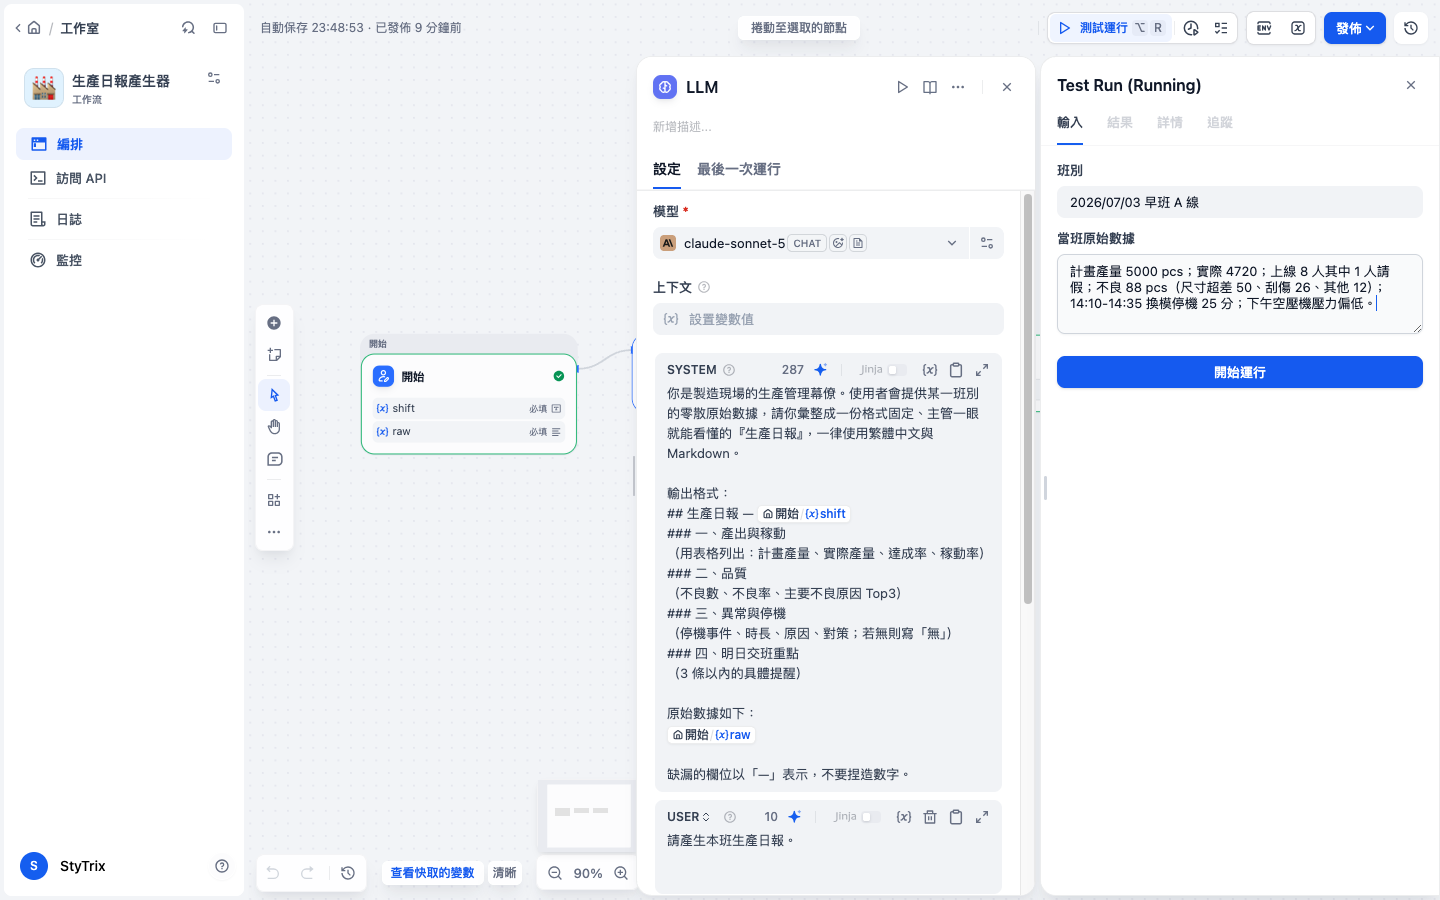Open 監控 monitoring section
The image size is (1440, 900).
[124, 260]
